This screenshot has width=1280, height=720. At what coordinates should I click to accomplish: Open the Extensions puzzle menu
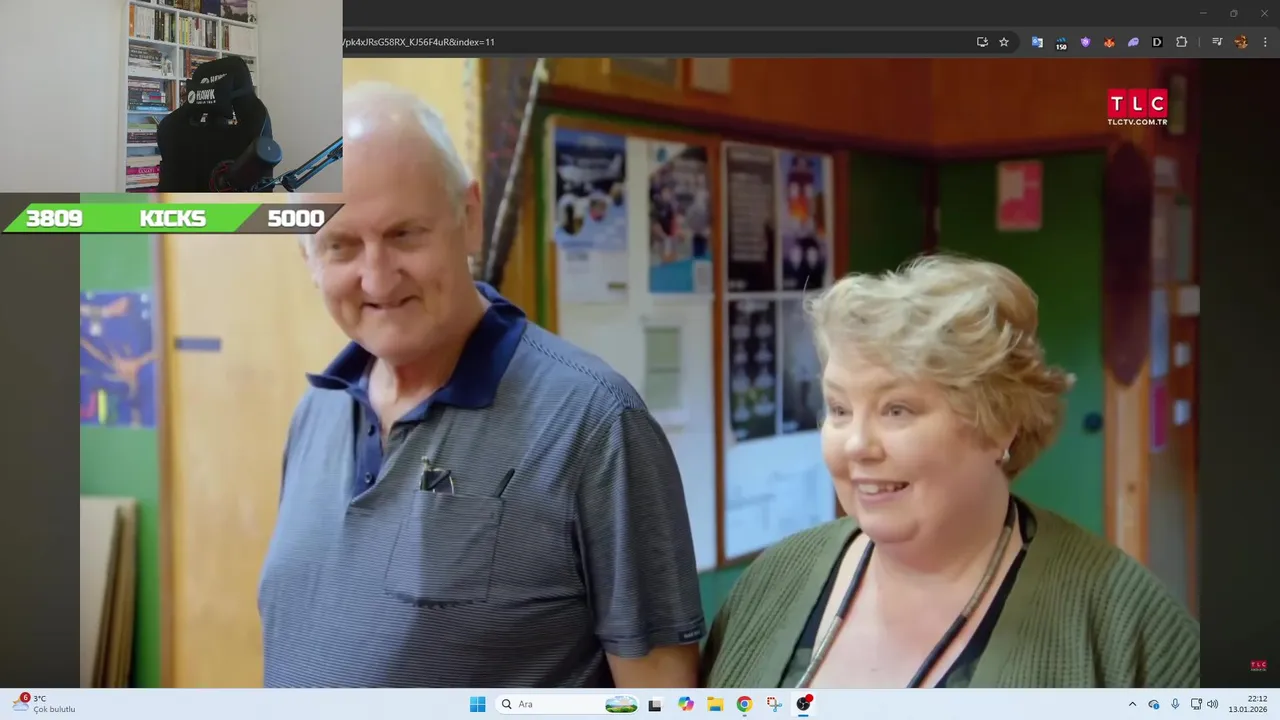pyautogui.click(x=1181, y=42)
